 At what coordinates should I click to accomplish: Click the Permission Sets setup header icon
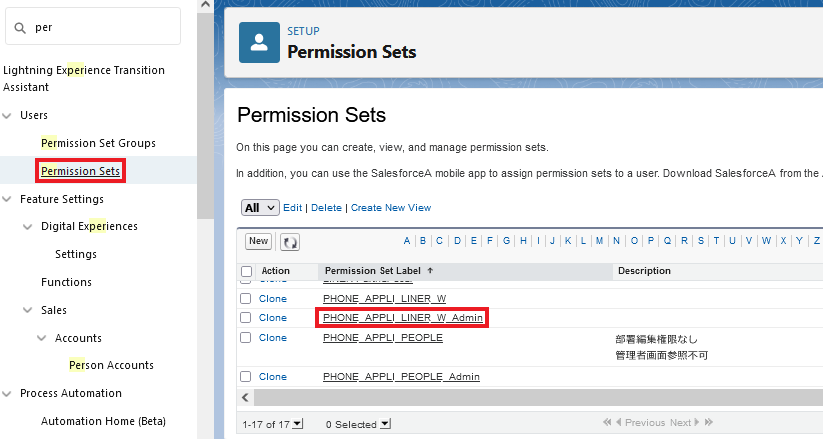click(259, 43)
